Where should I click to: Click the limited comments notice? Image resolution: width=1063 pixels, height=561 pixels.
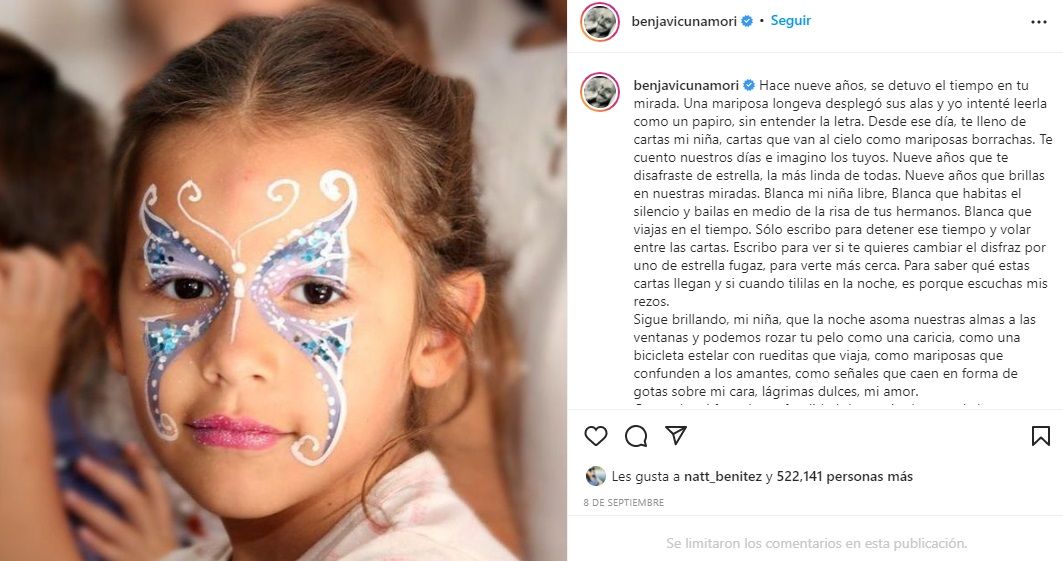tap(816, 543)
